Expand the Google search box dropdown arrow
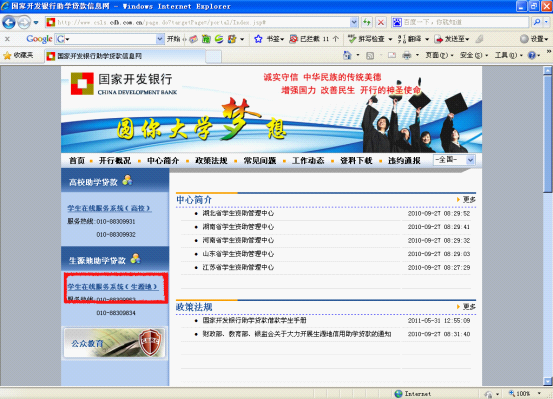This screenshot has width=553, height=399. click(x=160, y=39)
